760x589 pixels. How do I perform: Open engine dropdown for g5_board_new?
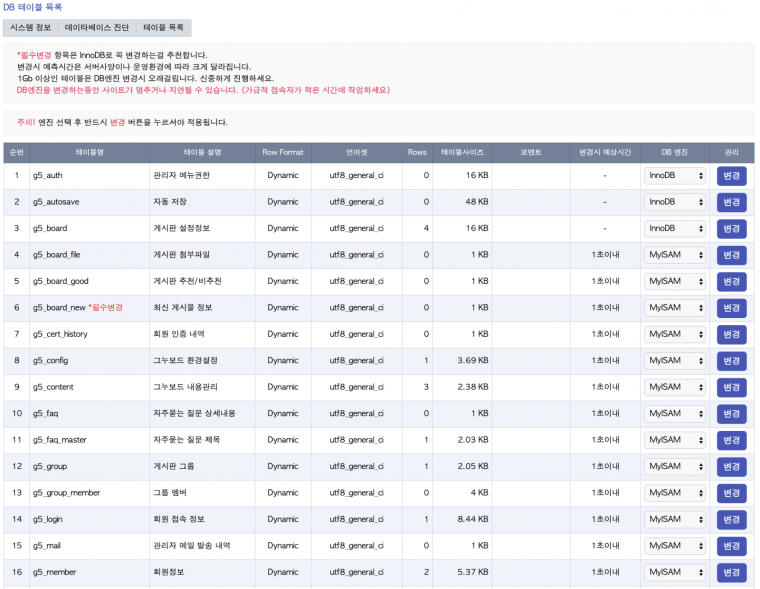click(x=676, y=308)
